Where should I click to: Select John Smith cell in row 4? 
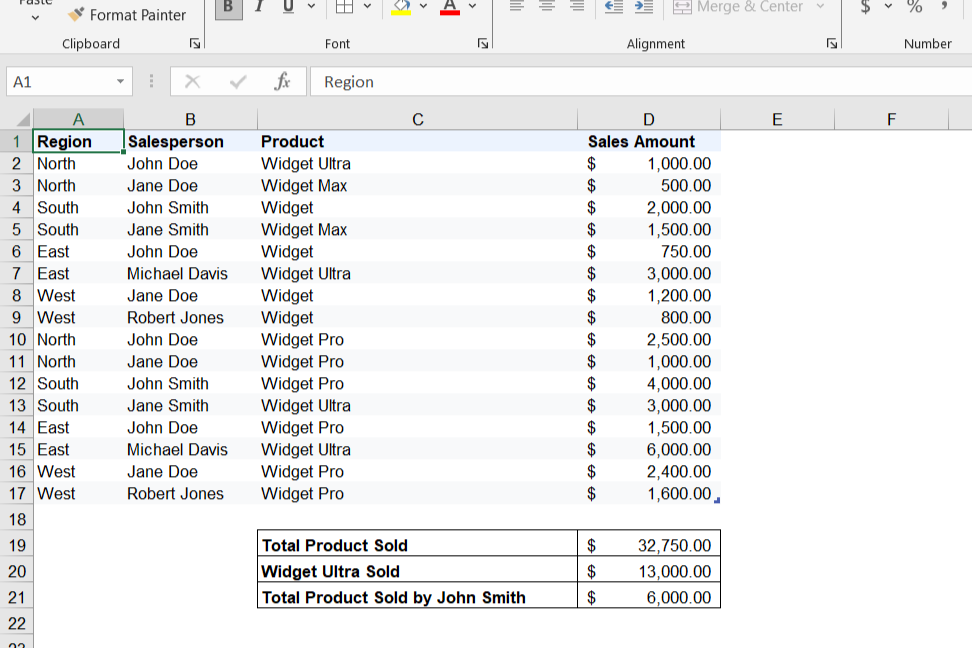click(x=190, y=208)
